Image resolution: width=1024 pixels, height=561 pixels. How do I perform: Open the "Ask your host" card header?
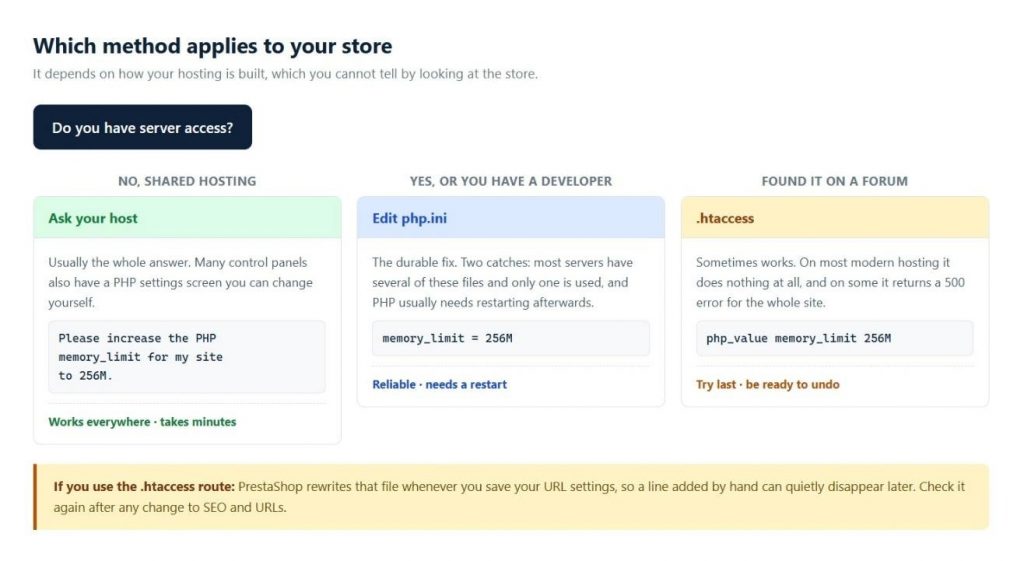click(x=187, y=218)
